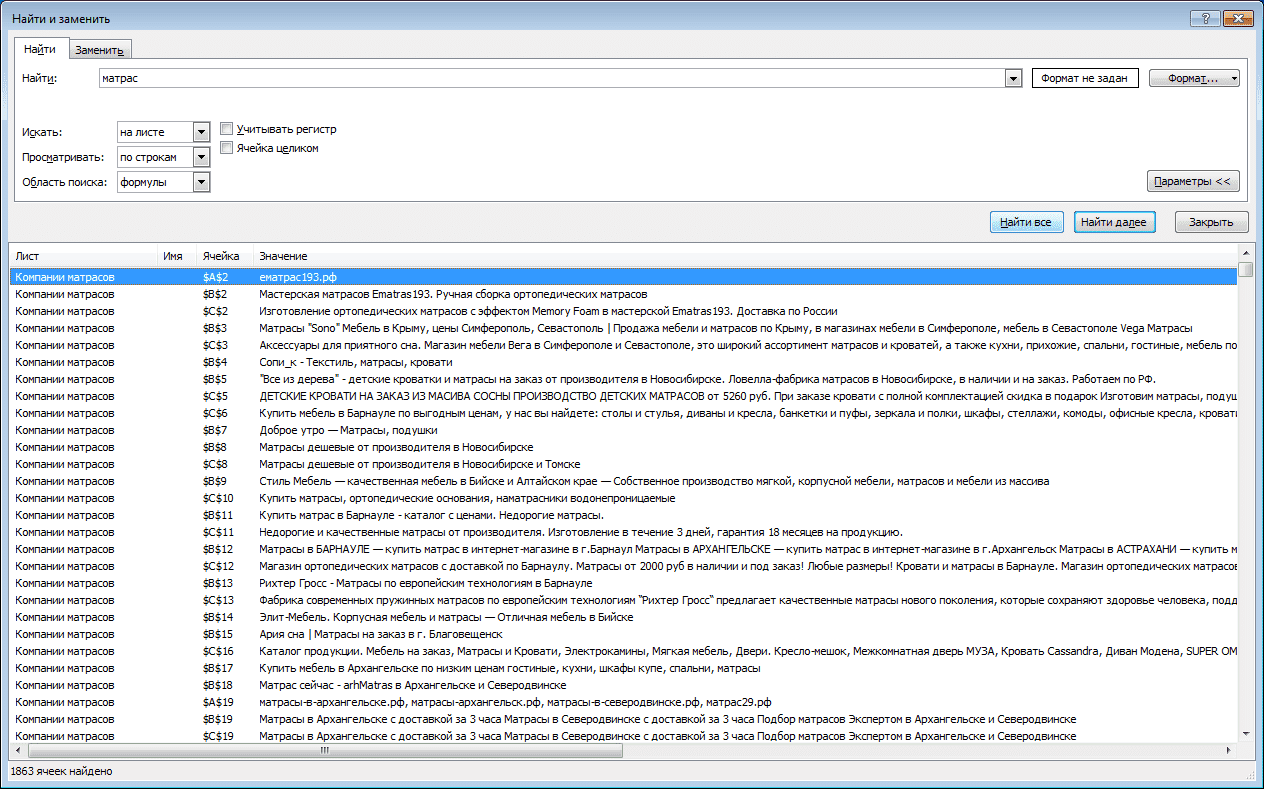Select result row with cell $B$8
The image size is (1264, 789).
[623, 447]
